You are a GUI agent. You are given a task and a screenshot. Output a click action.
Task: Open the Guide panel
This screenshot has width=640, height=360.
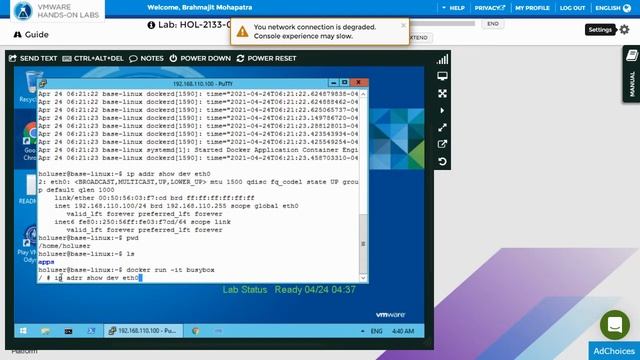coord(31,35)
